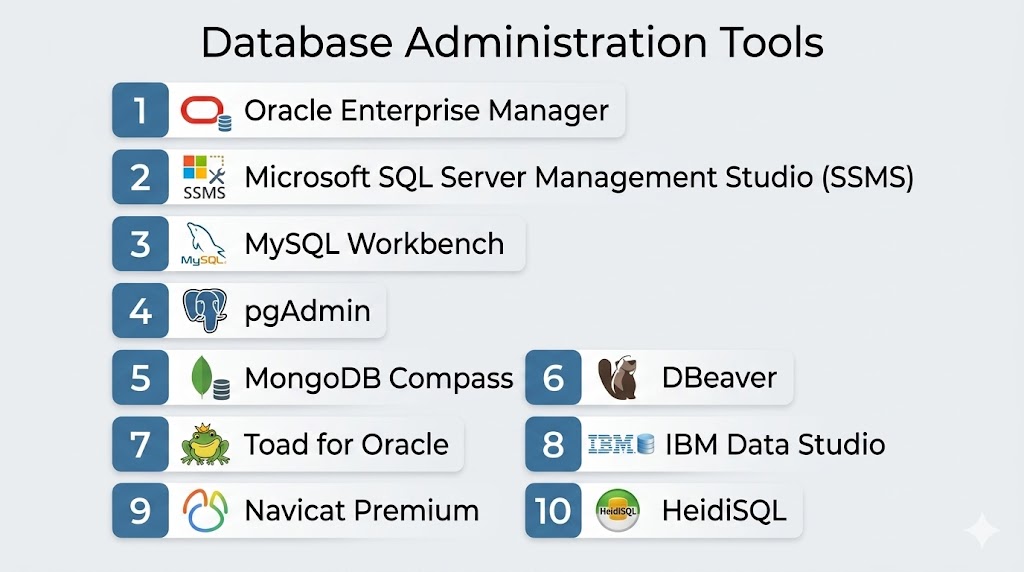Click the number 10 badge
The width and height of the screenshot is (1024, 572).
tap(553, 511)
